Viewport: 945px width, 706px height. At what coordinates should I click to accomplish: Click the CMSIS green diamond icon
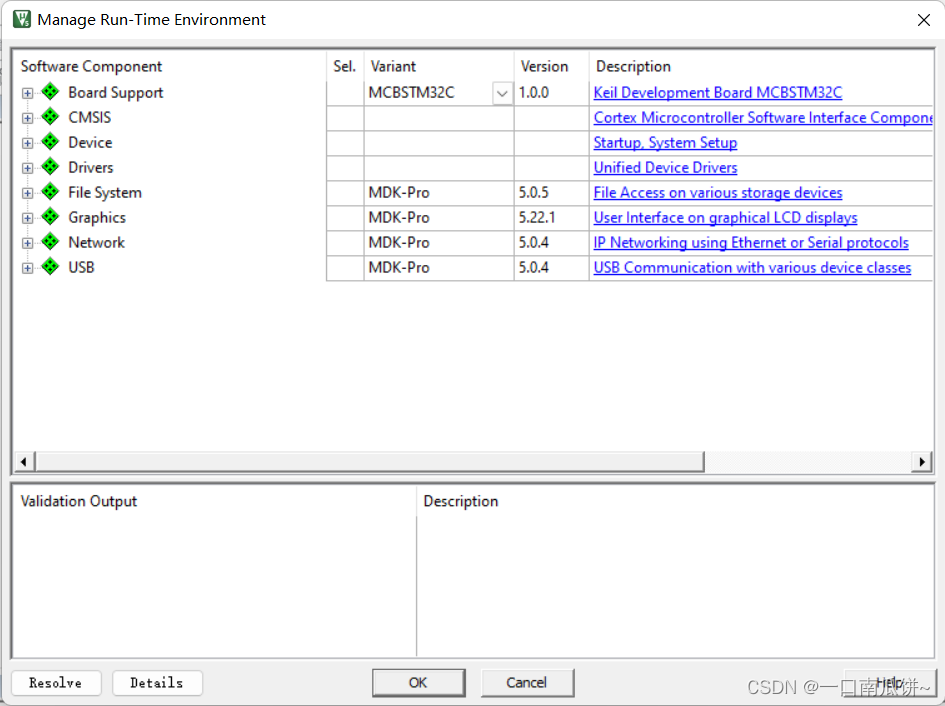coord(51,116)
